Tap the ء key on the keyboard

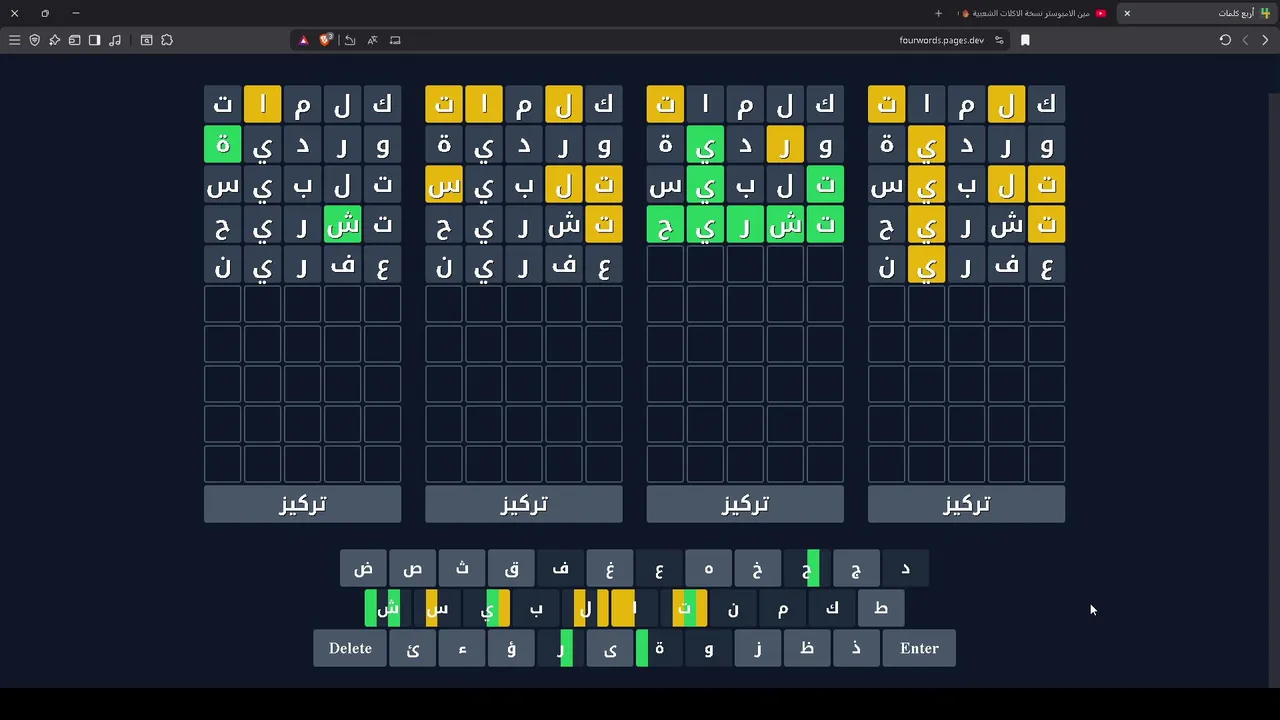click(462, 648)
